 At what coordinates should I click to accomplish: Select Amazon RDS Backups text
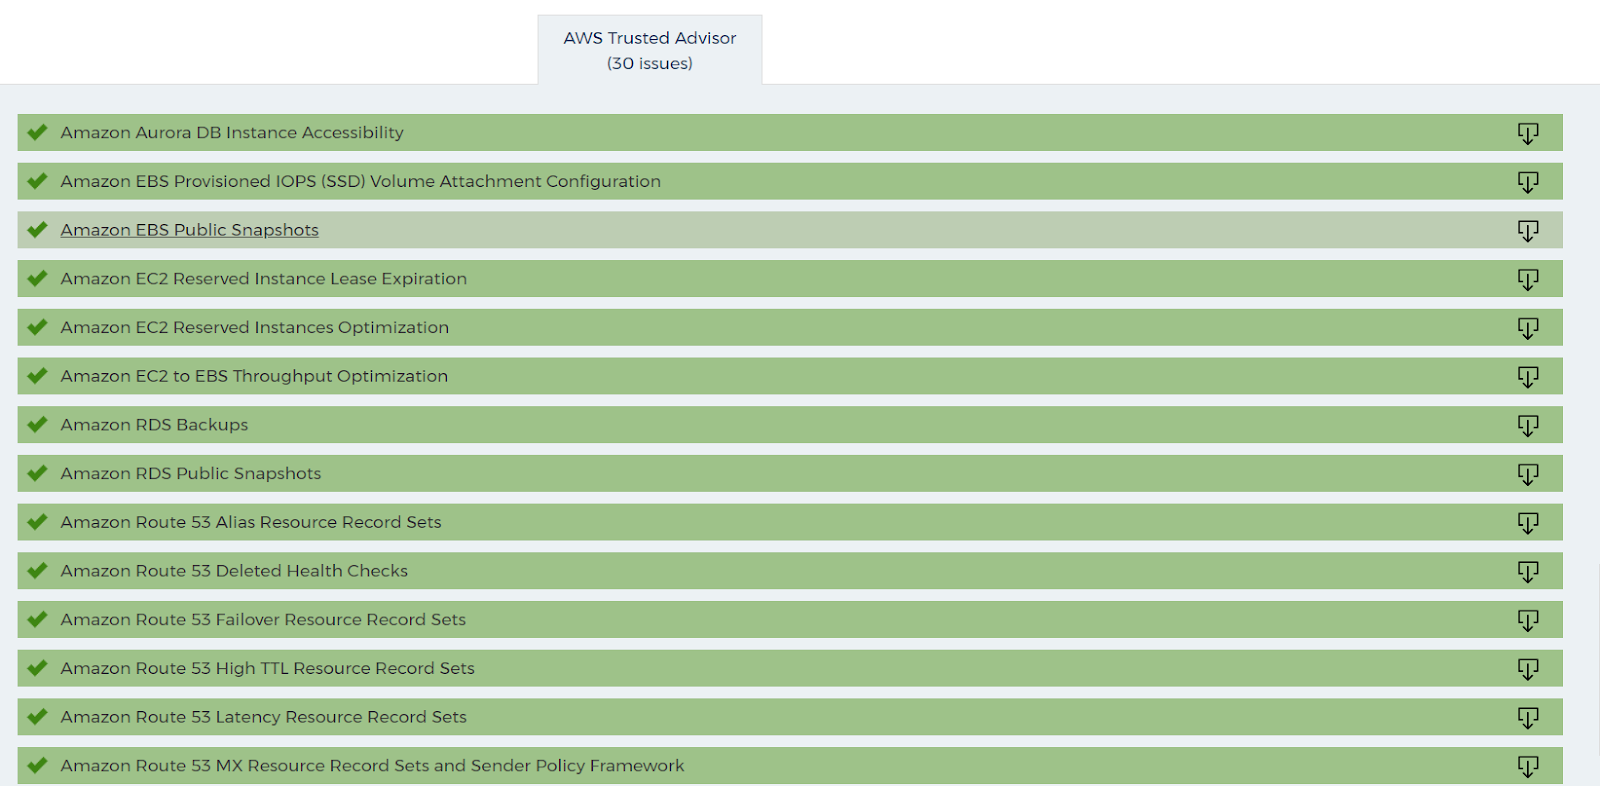pos(154,424)
